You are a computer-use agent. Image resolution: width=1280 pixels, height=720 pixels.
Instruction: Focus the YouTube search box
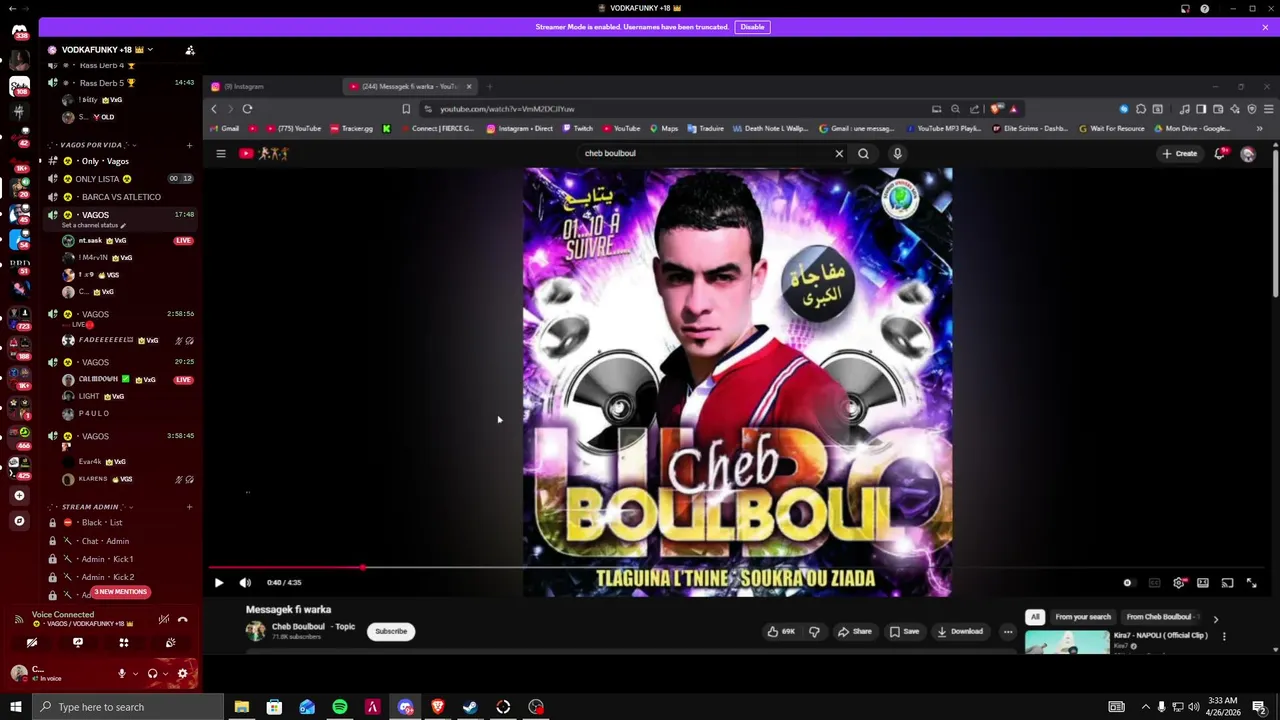tap(705, 153)
